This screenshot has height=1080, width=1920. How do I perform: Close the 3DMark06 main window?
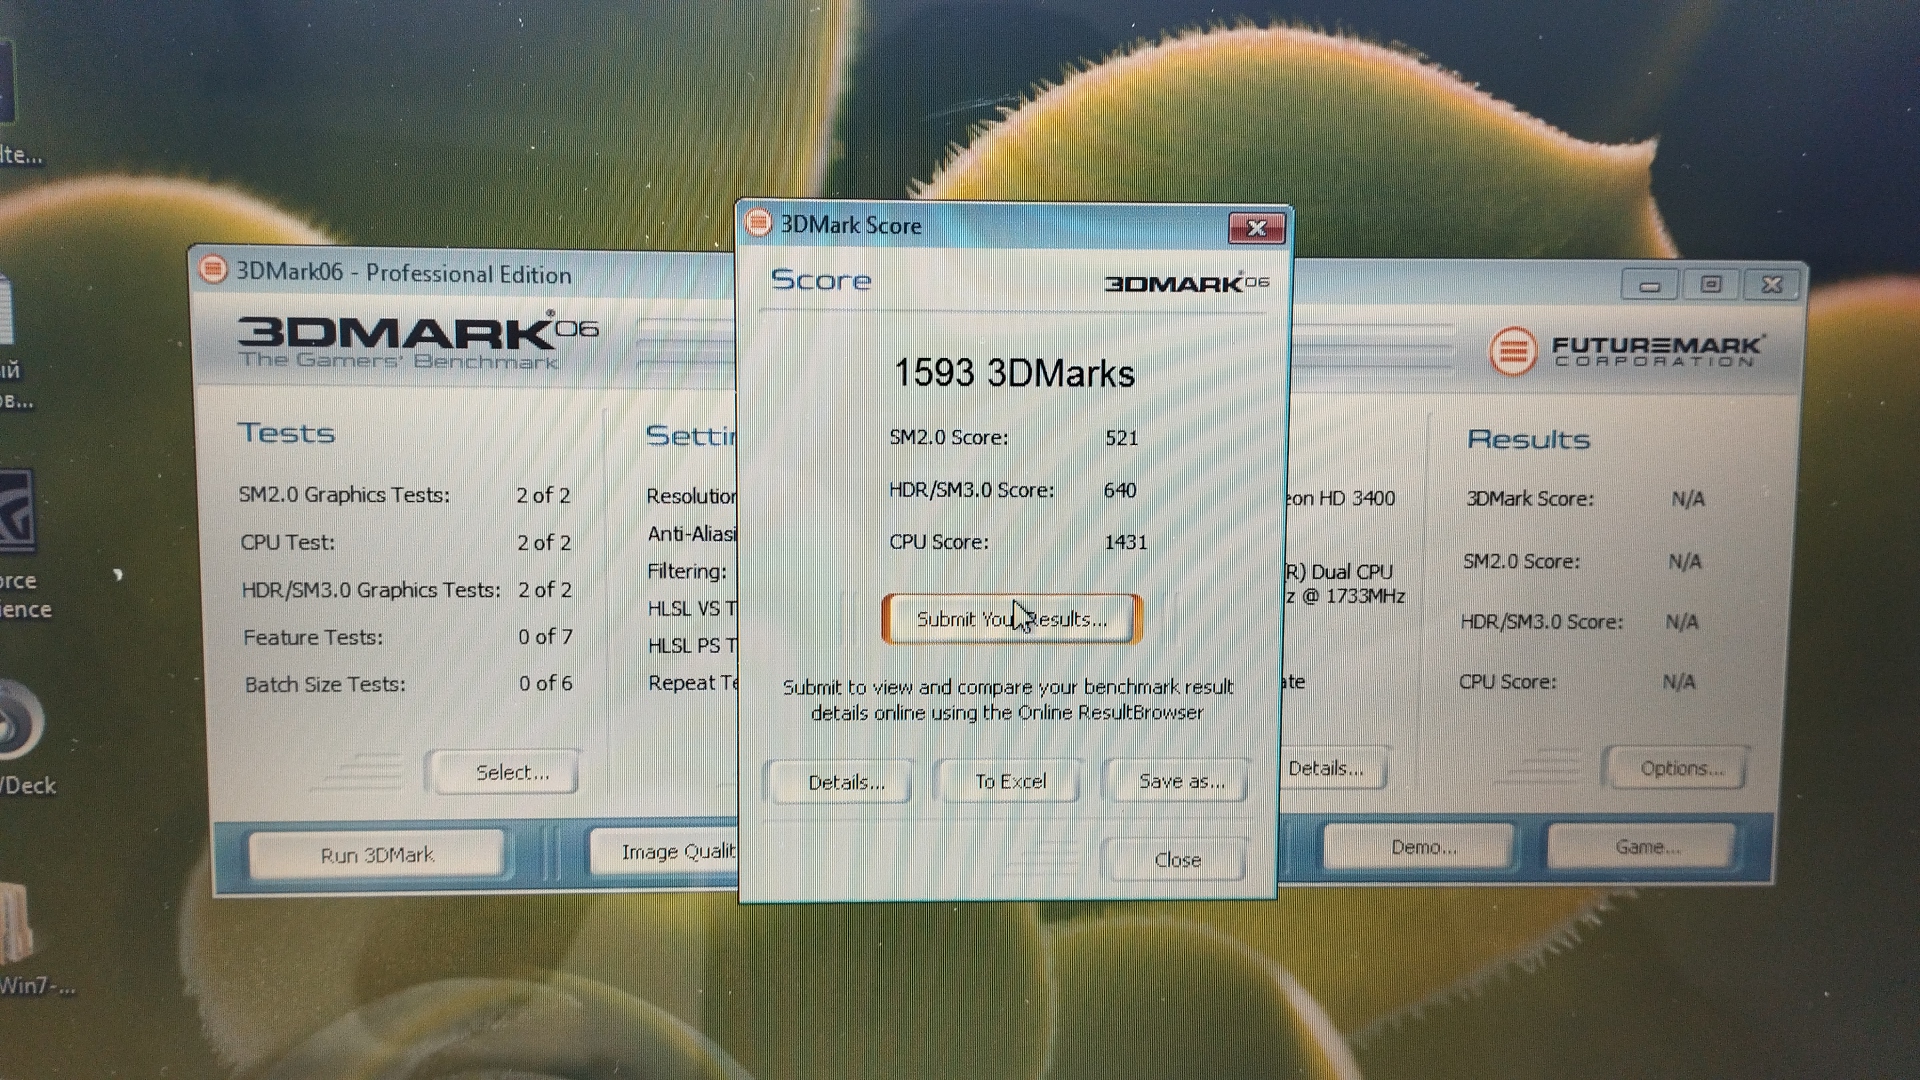pos(1771,285)
